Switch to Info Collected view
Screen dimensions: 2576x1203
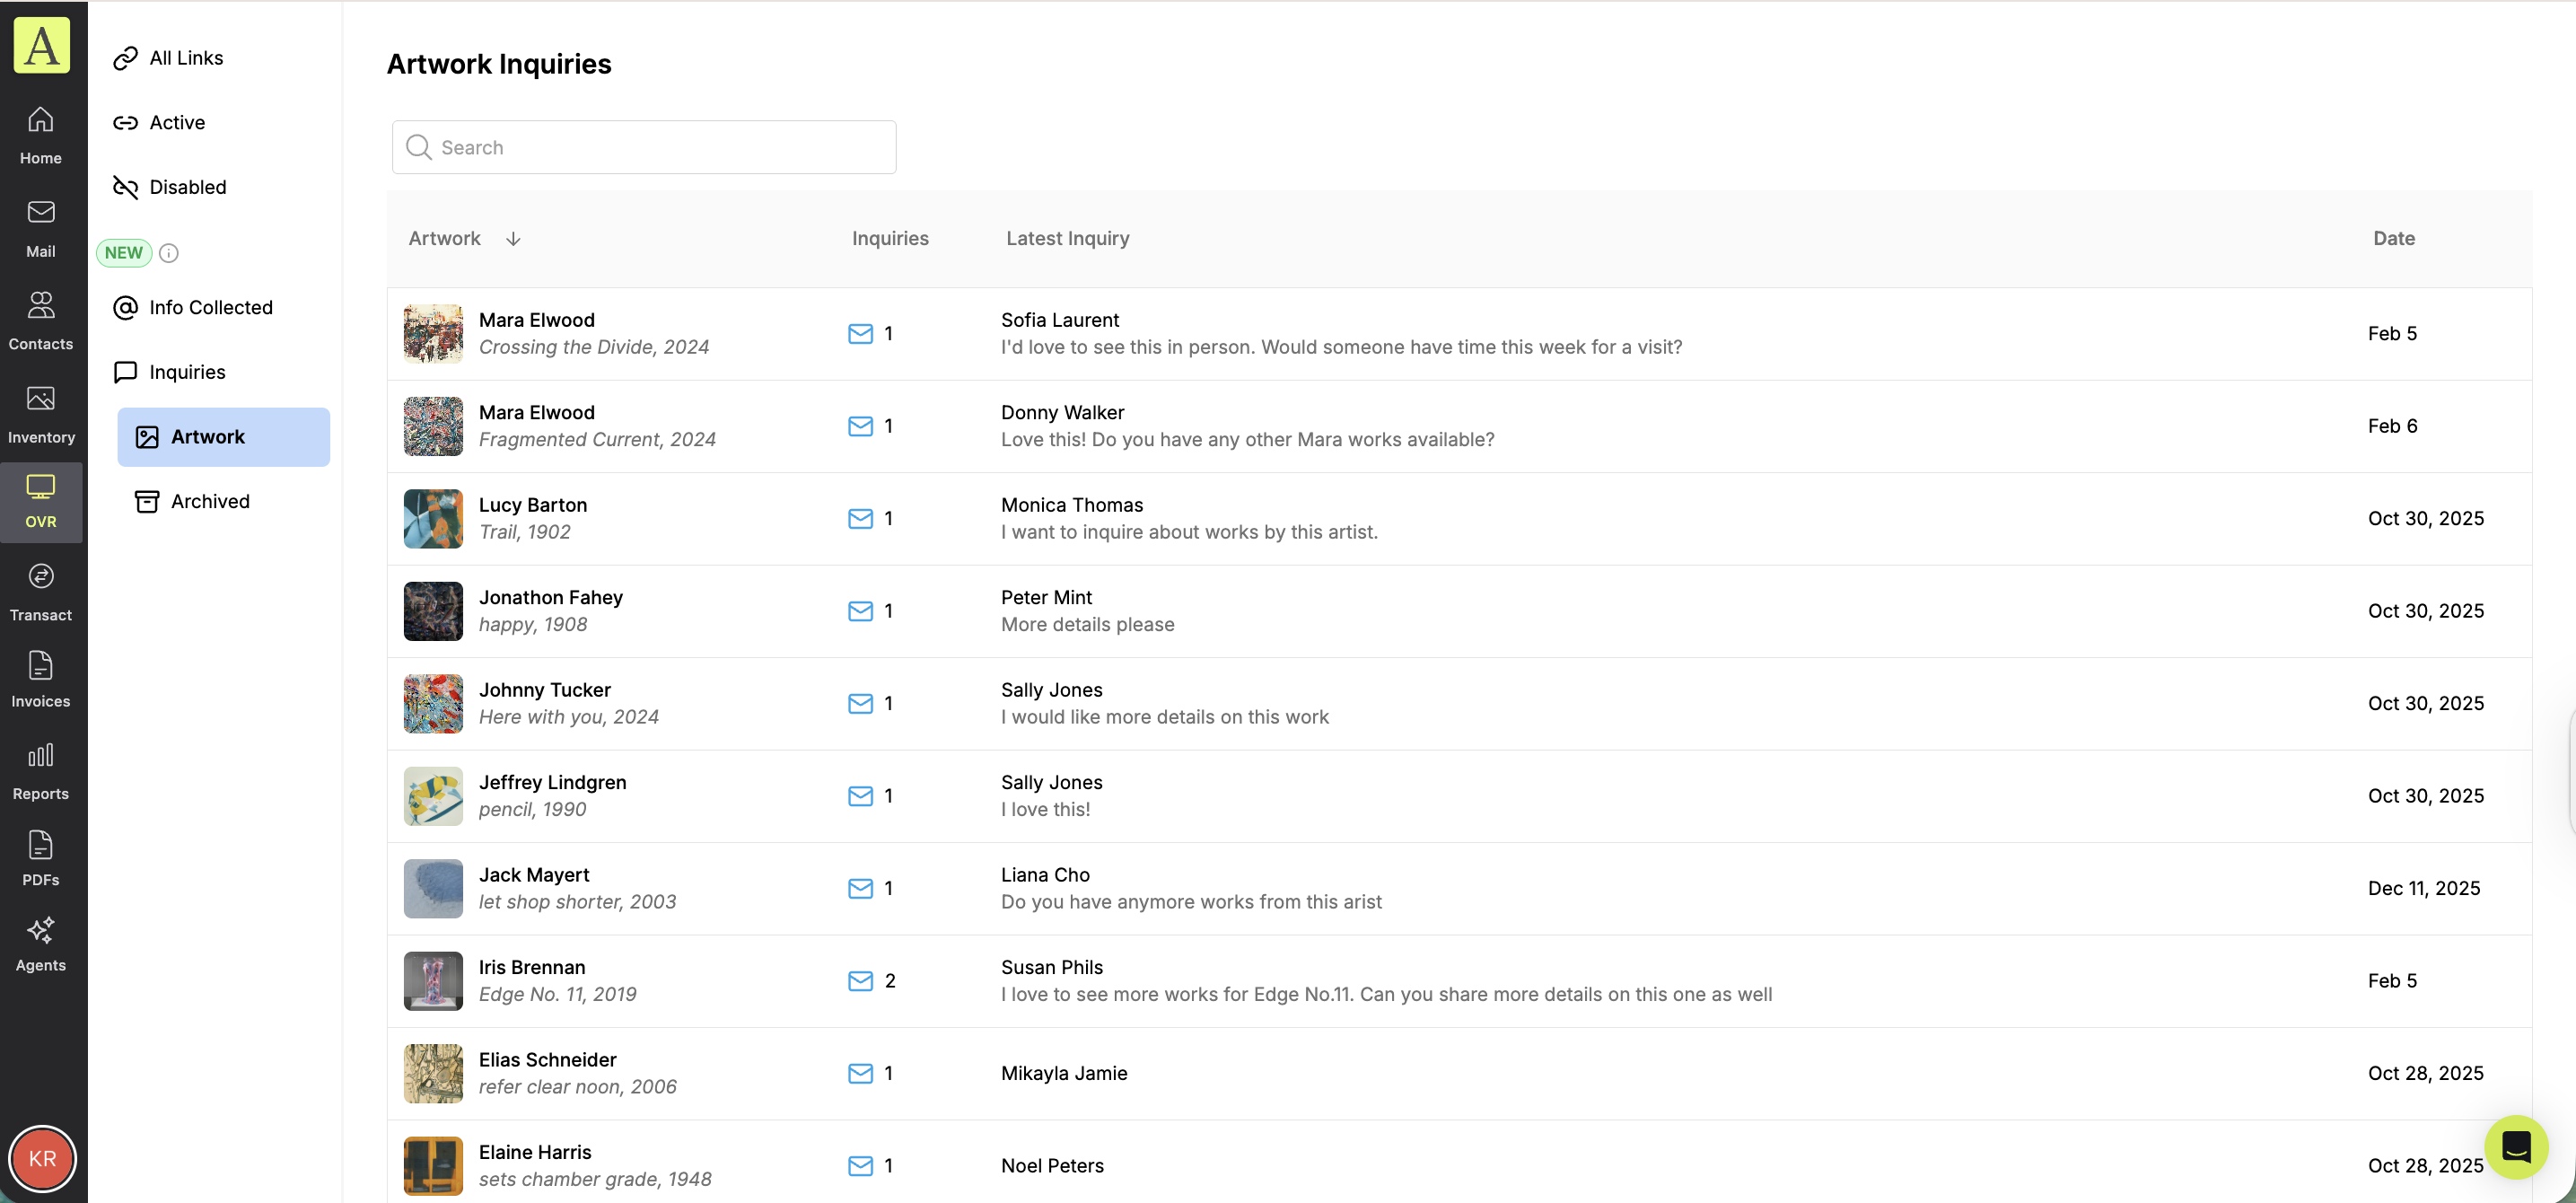click(210, 307)
